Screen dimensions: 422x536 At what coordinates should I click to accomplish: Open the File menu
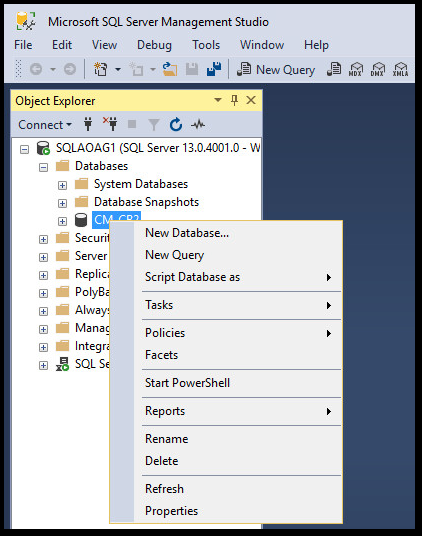pos(23,45)
